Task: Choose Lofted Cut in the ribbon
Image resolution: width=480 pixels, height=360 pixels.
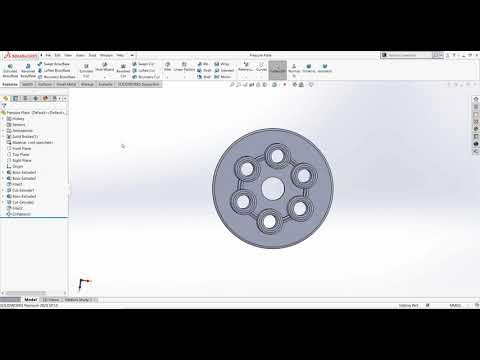Action: tap(143, 70)
